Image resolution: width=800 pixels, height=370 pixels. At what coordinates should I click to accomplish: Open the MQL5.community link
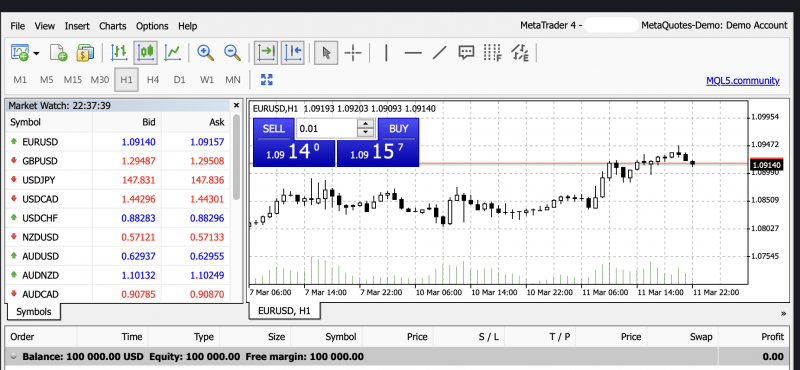tap(743, 80)
